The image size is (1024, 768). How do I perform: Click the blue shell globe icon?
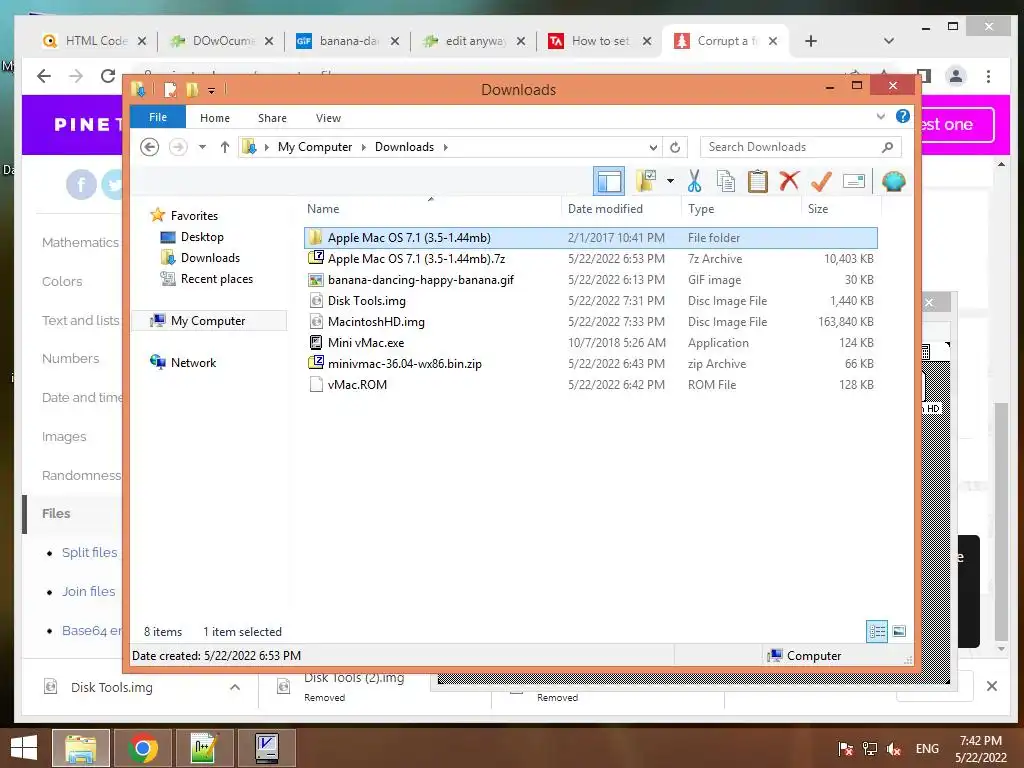[x=893, y=181]
